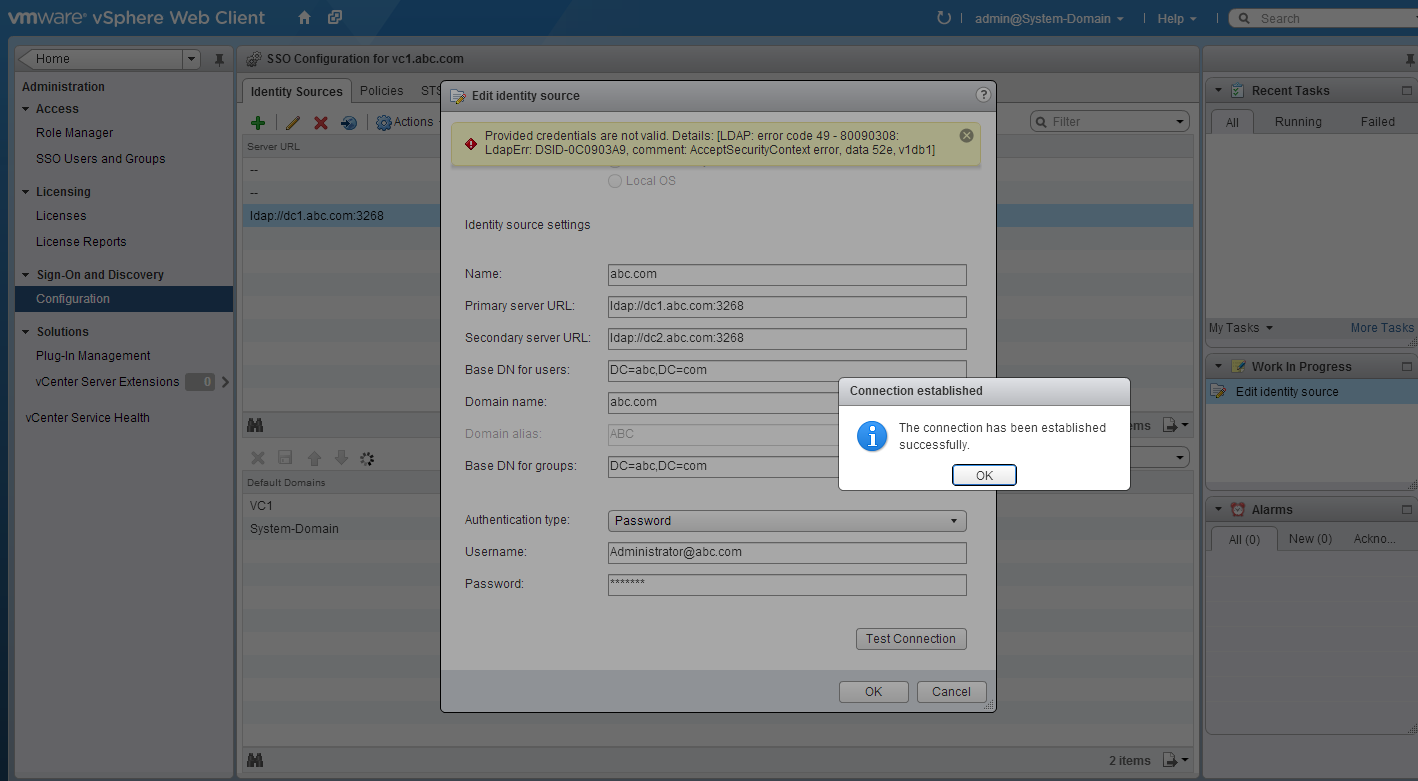Refresh the vSphere Web Client
The height and width of the screenshot is (781, 1418).
coord(944,17)
